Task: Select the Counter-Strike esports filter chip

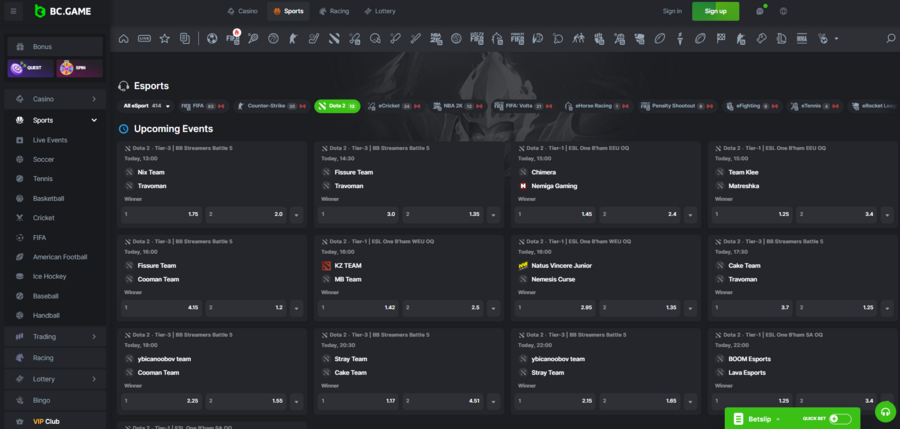Action: tap(272, 106)
